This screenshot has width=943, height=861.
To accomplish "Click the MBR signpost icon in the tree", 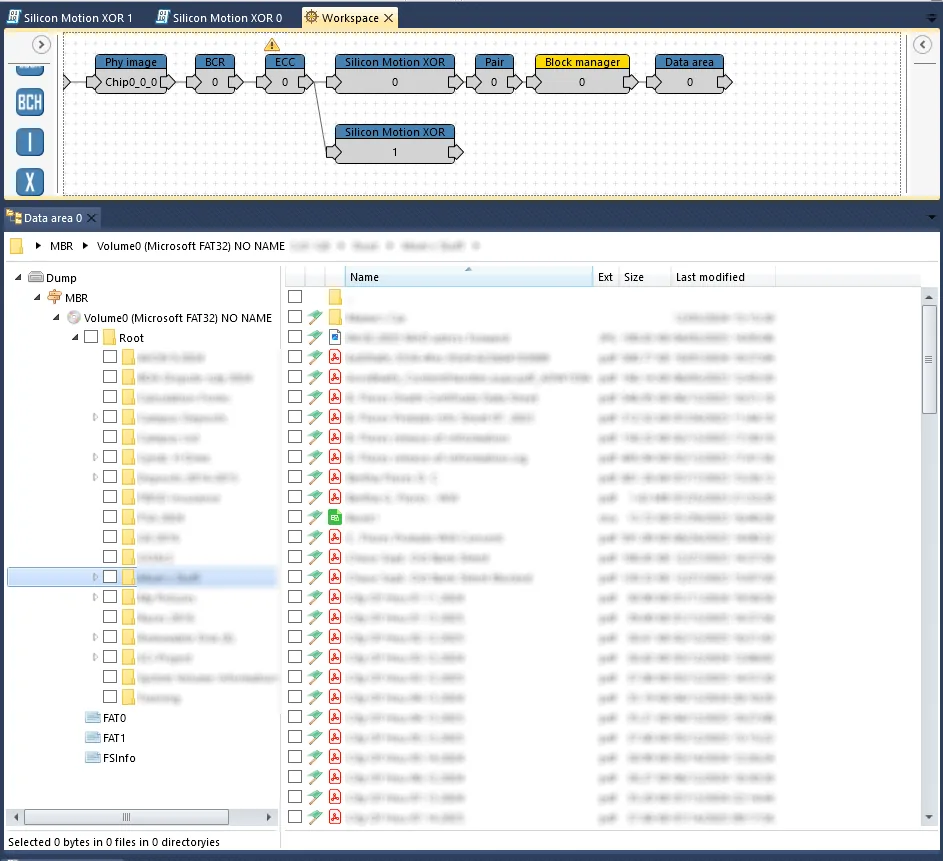I will tap(55, 297).
